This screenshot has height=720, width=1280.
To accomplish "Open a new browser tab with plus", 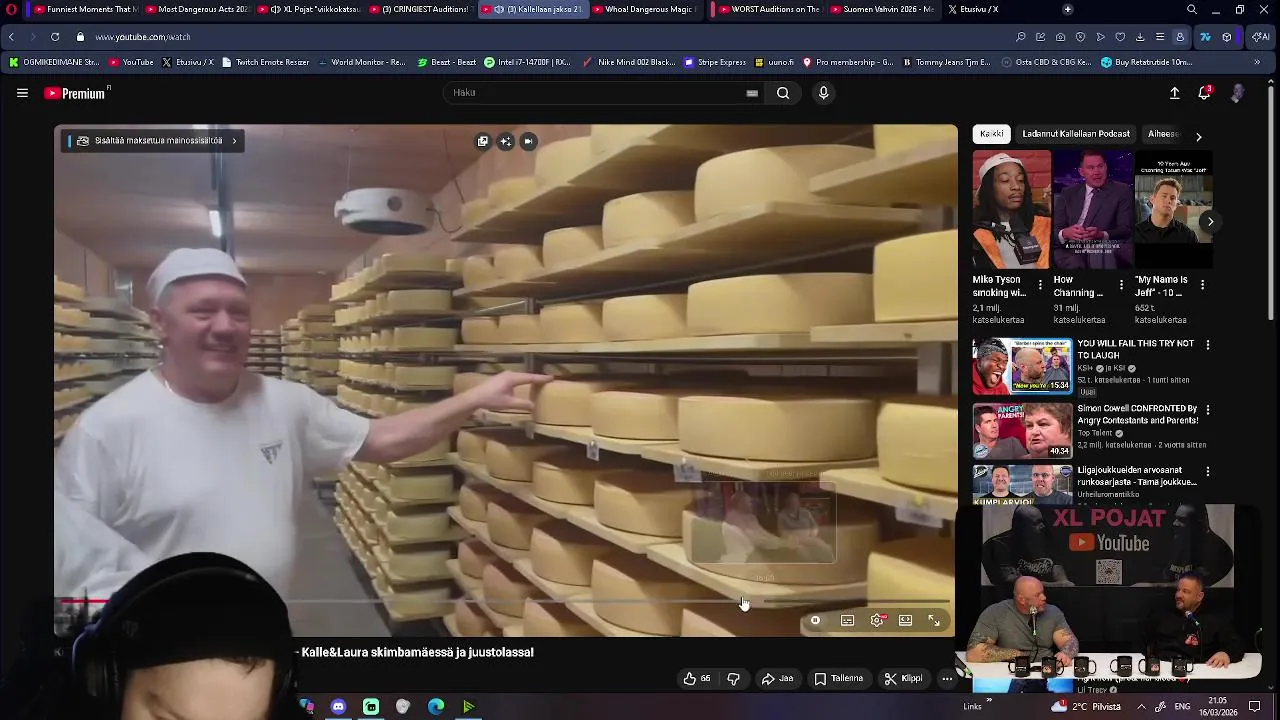I will pyautogui.click(x=1067, y=9).
